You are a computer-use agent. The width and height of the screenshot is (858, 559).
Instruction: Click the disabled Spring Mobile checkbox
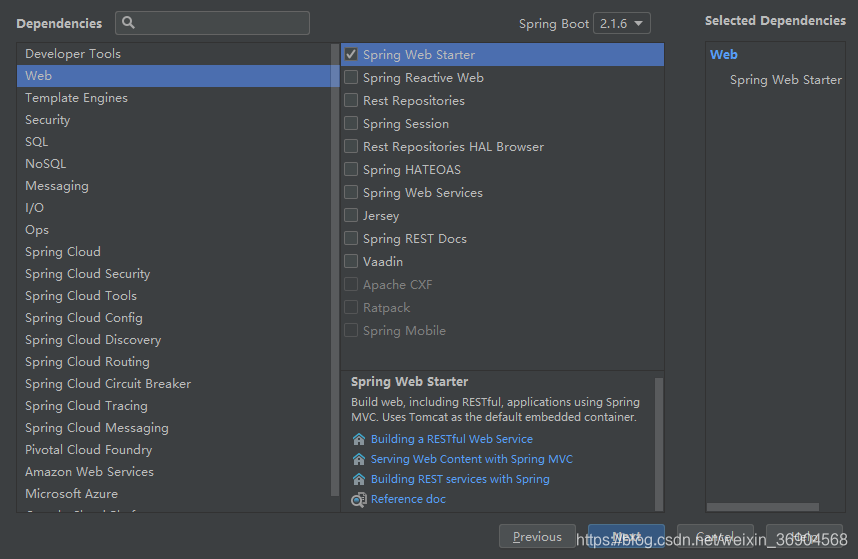coord(351,330)
